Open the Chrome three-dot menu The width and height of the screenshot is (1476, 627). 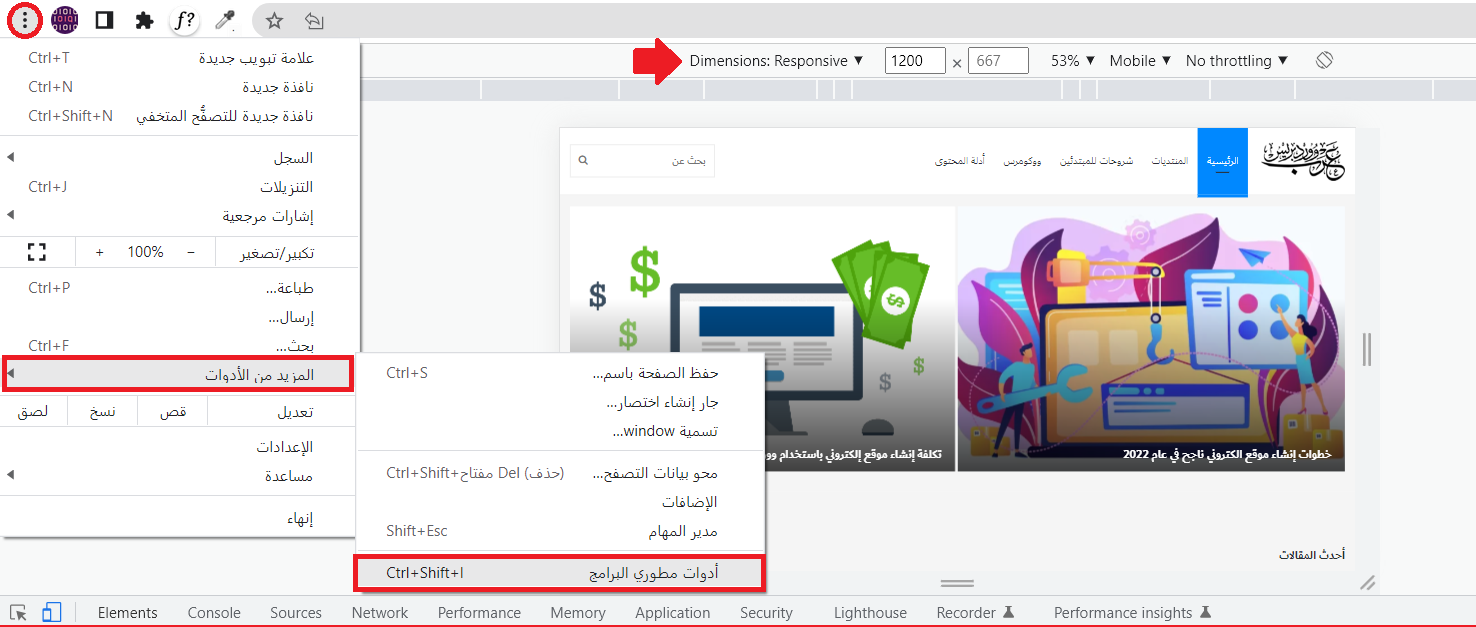point(25,20)
